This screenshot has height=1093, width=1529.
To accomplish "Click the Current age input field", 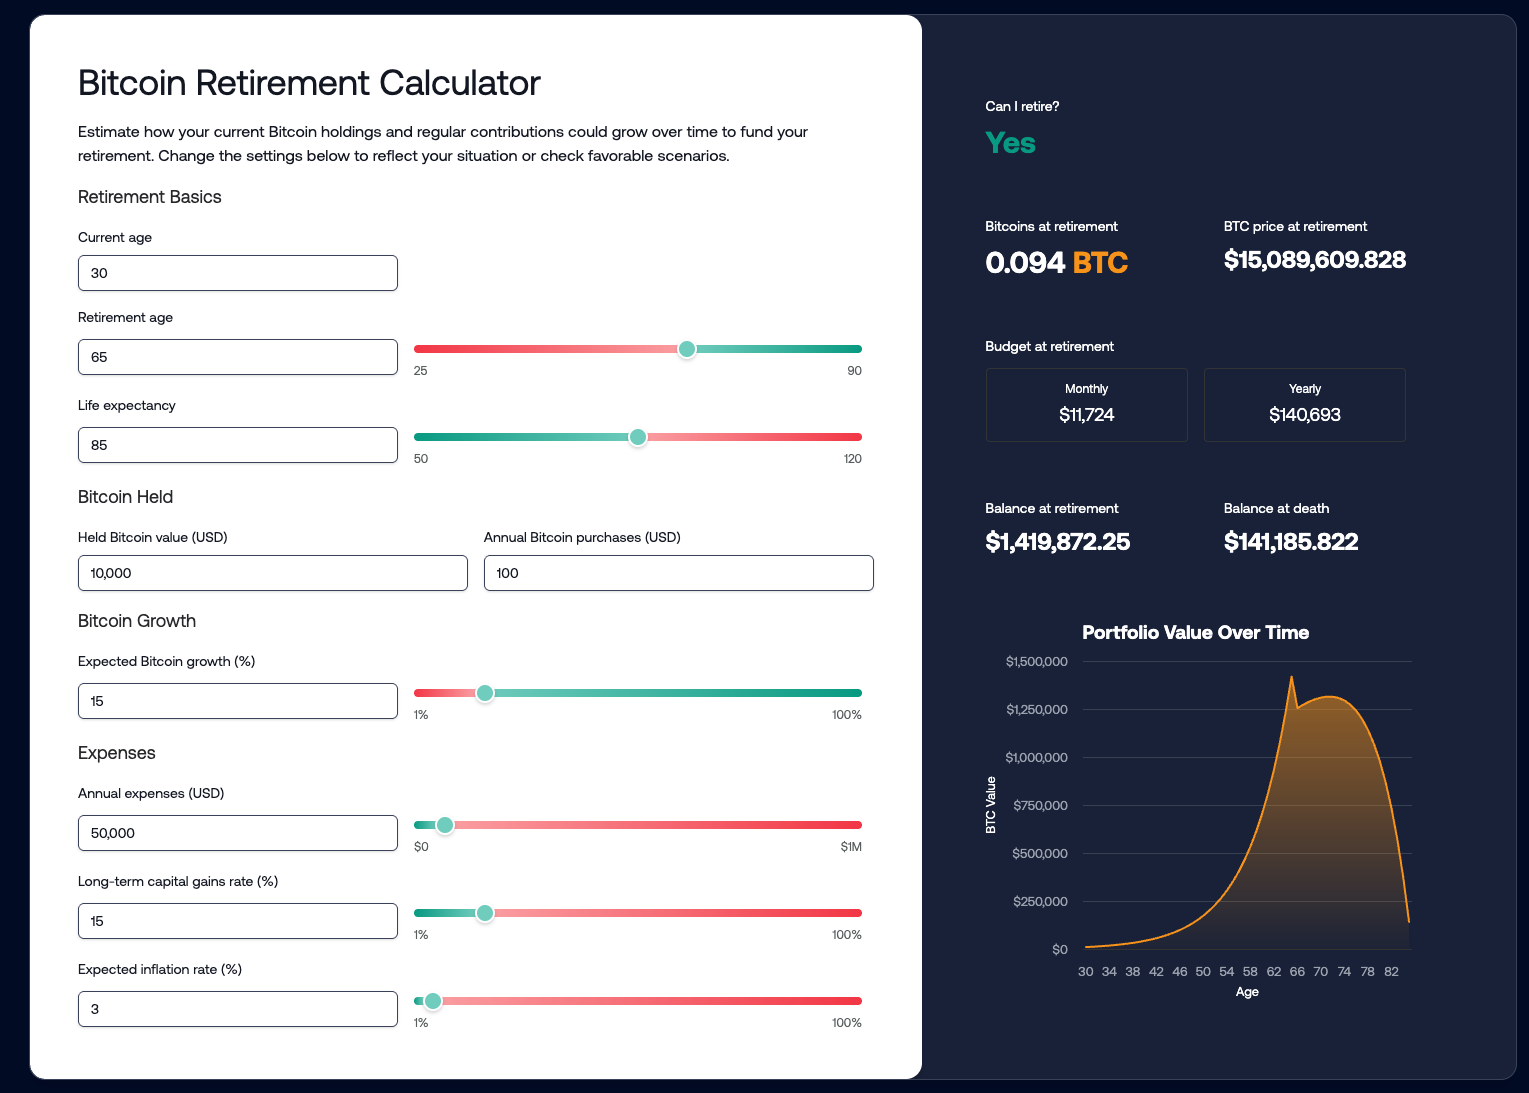I will click(x=238, y=273).
